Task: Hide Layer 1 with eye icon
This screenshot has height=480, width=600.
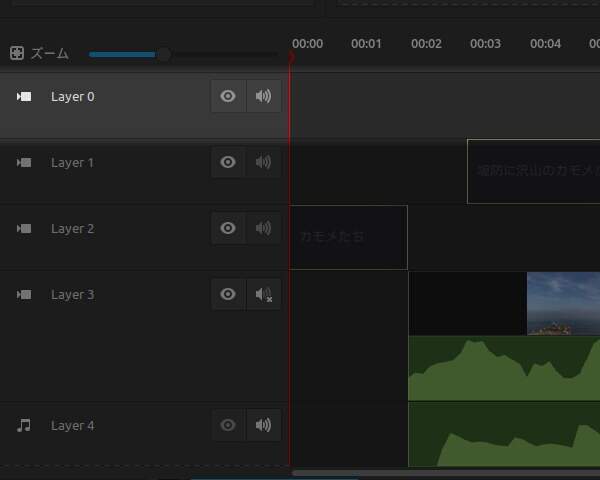Action: coord(228,163)
